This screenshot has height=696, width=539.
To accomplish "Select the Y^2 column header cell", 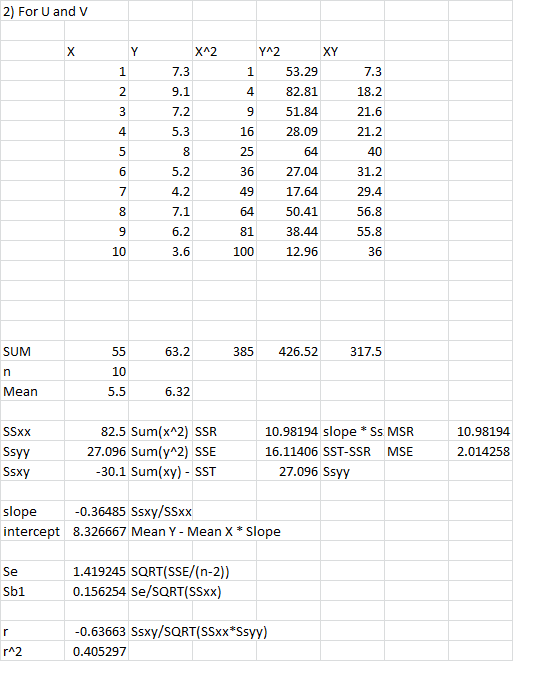I will tap(288, 51).
